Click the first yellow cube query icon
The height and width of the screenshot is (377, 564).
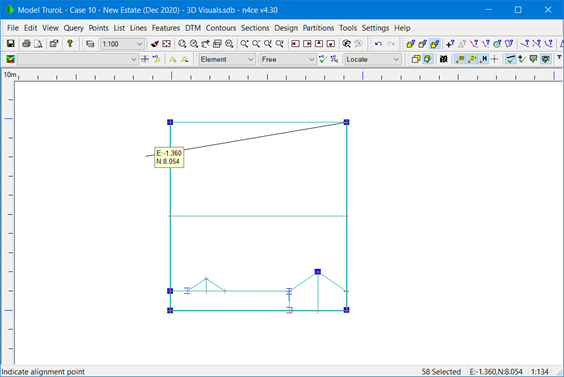[x=410, y=44]
